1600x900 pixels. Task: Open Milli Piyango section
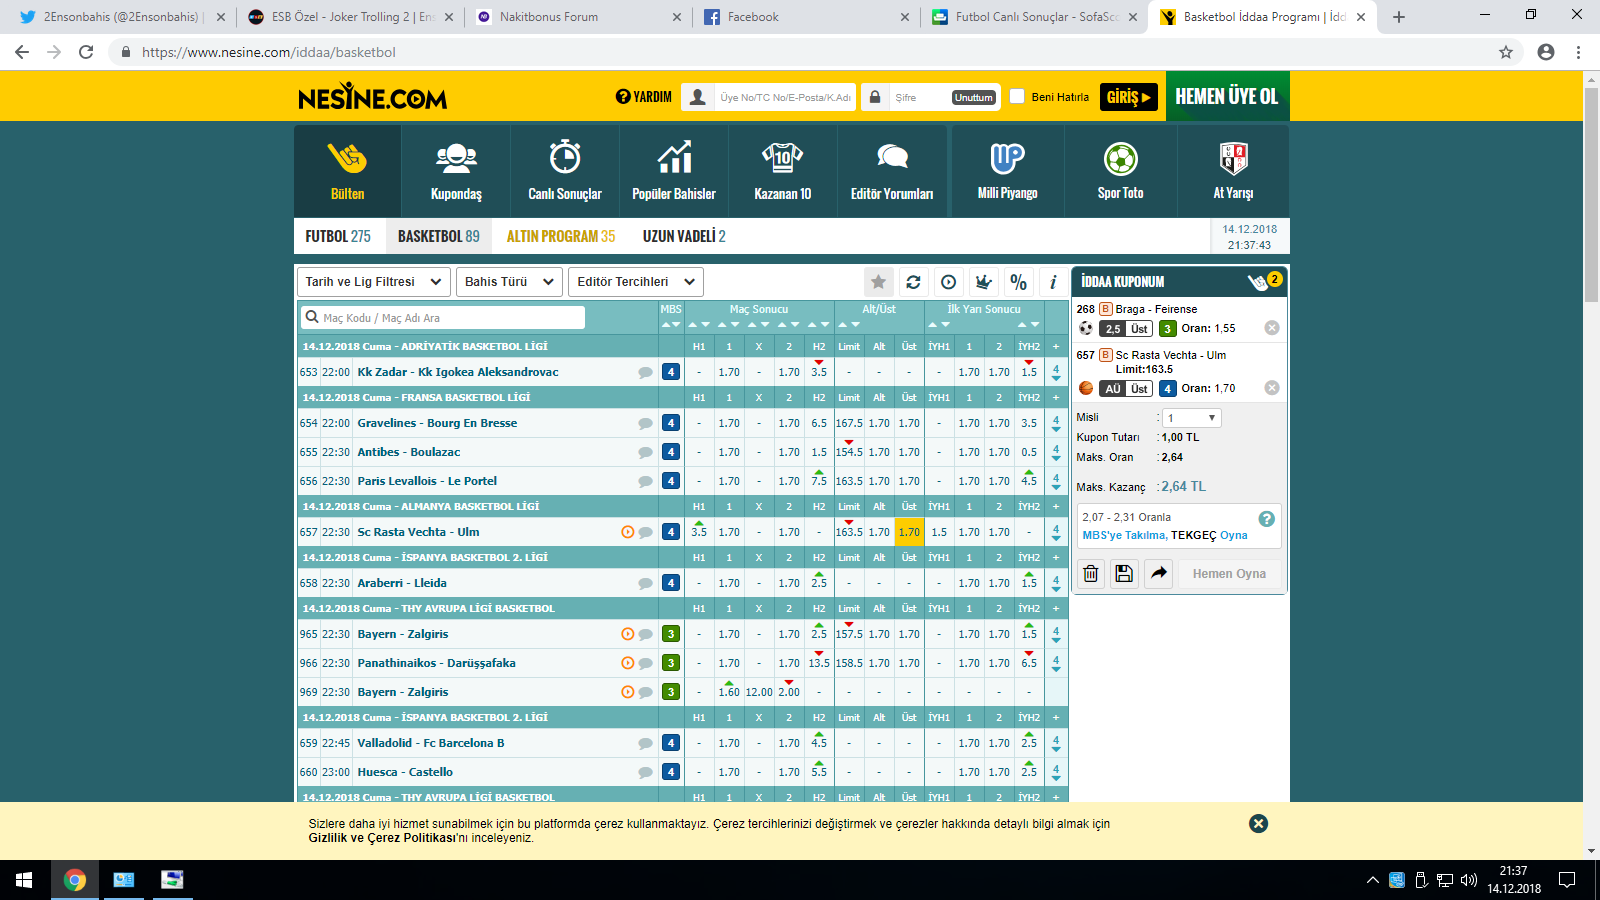coord(1007,171)
